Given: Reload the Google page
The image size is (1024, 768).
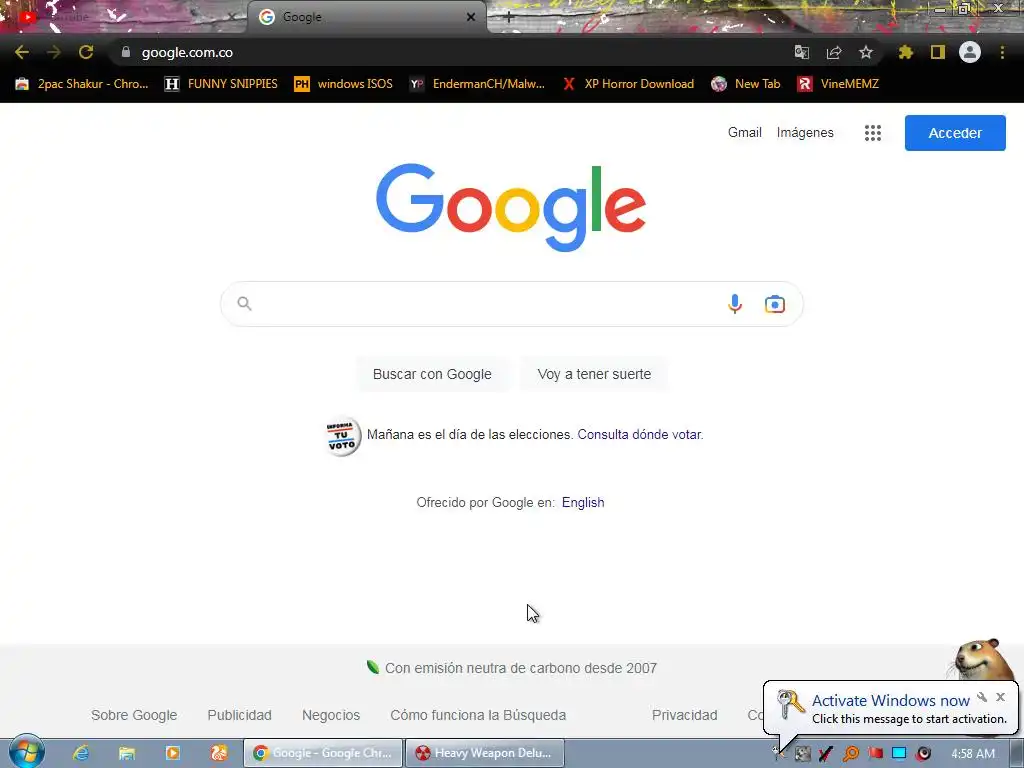Looking at the screenshot, I should point(86,52).
